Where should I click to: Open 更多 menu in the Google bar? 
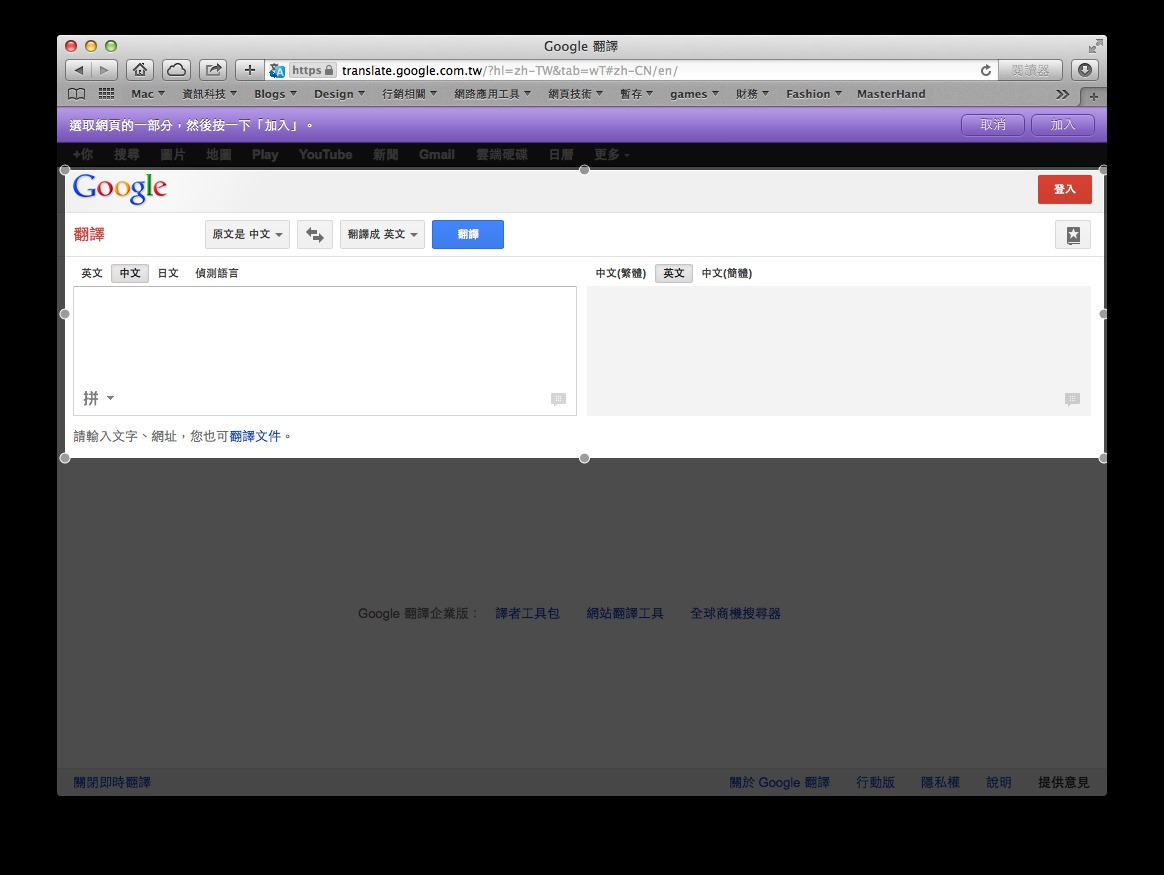611,154
